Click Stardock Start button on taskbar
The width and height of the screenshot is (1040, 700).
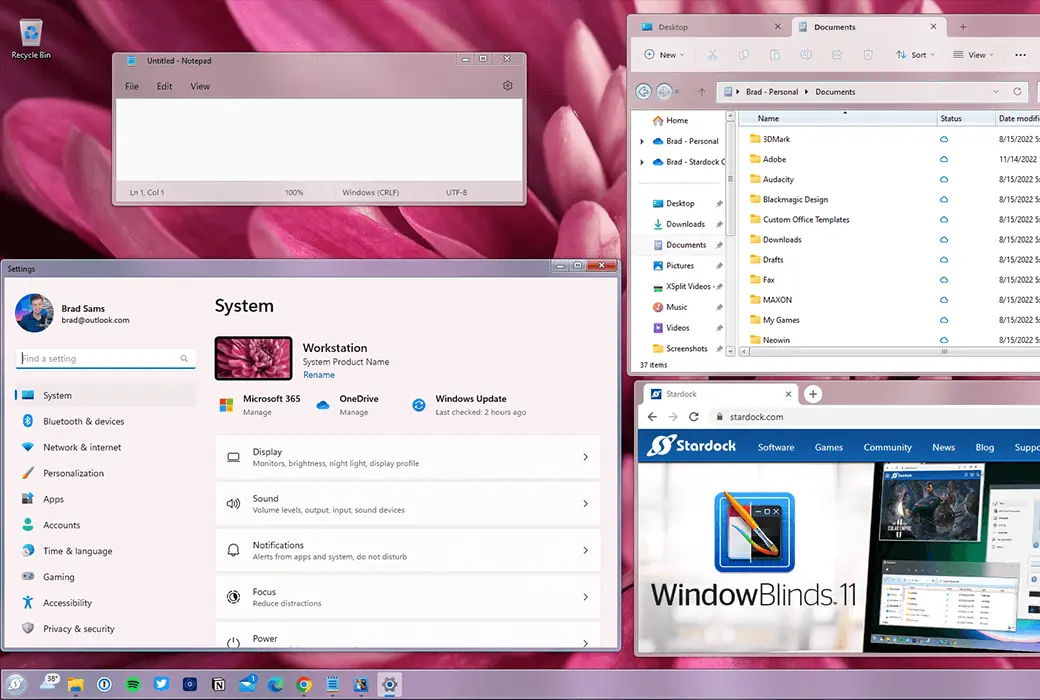tap(15, 684)
